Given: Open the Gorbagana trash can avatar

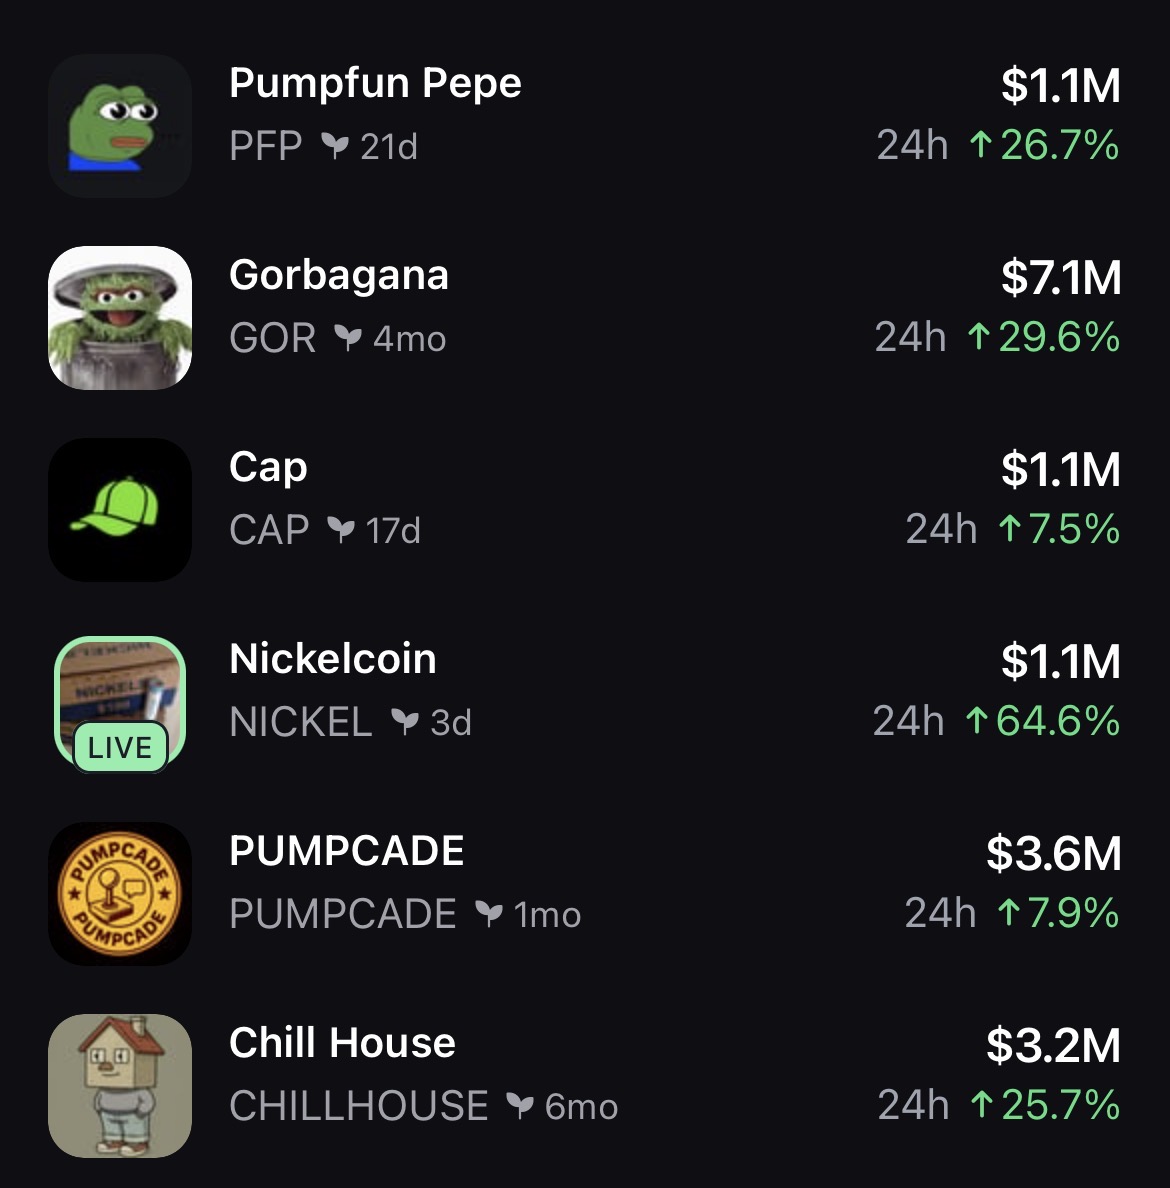Looking at the screenshot, I should tap(120, 318).
